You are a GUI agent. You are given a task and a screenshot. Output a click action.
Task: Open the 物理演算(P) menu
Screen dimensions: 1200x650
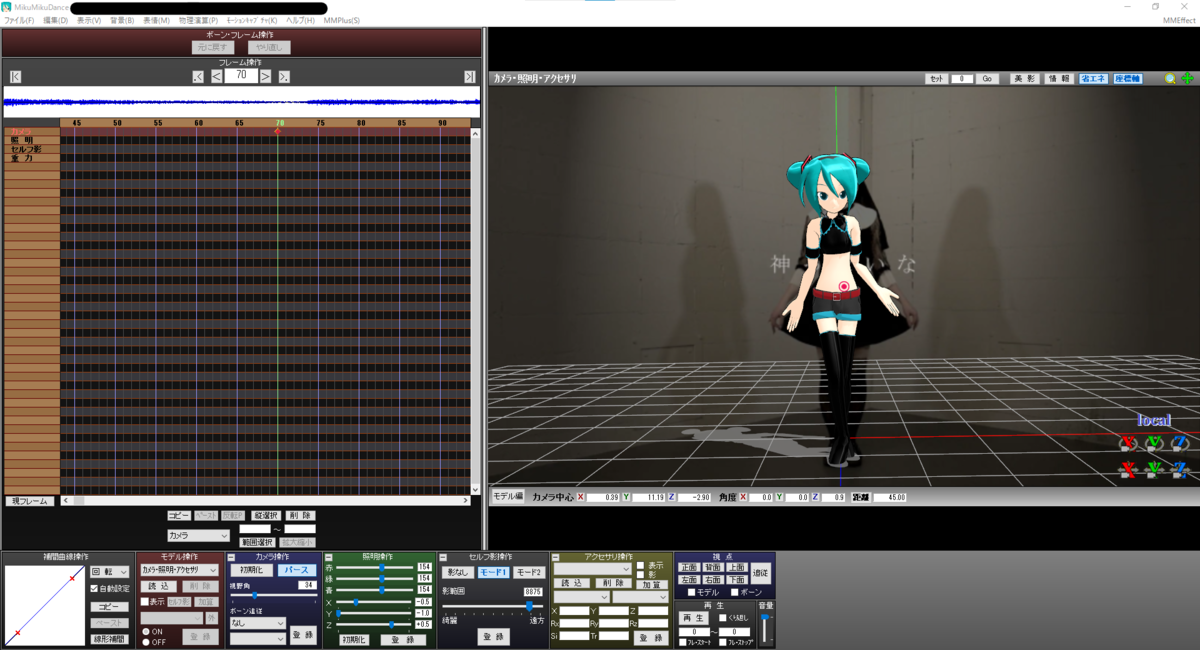(x=198, y=20)
